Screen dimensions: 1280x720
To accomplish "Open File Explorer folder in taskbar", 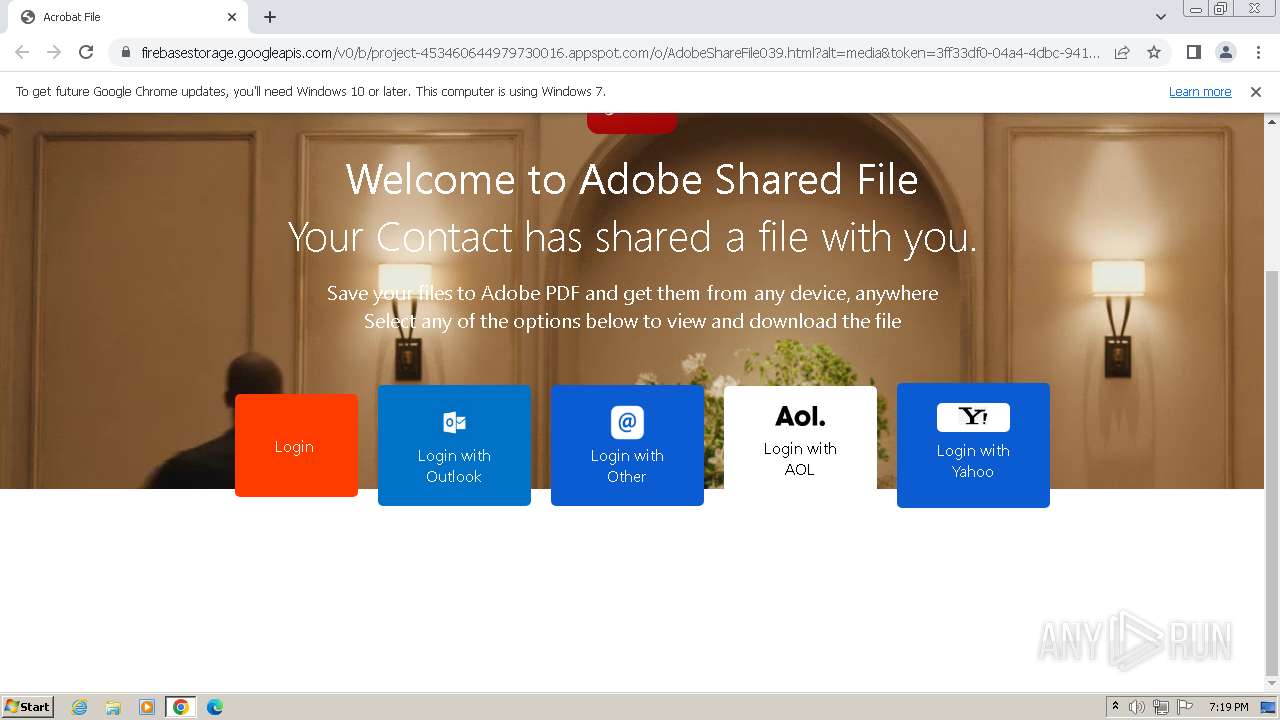I will click(x=113, y=707).
